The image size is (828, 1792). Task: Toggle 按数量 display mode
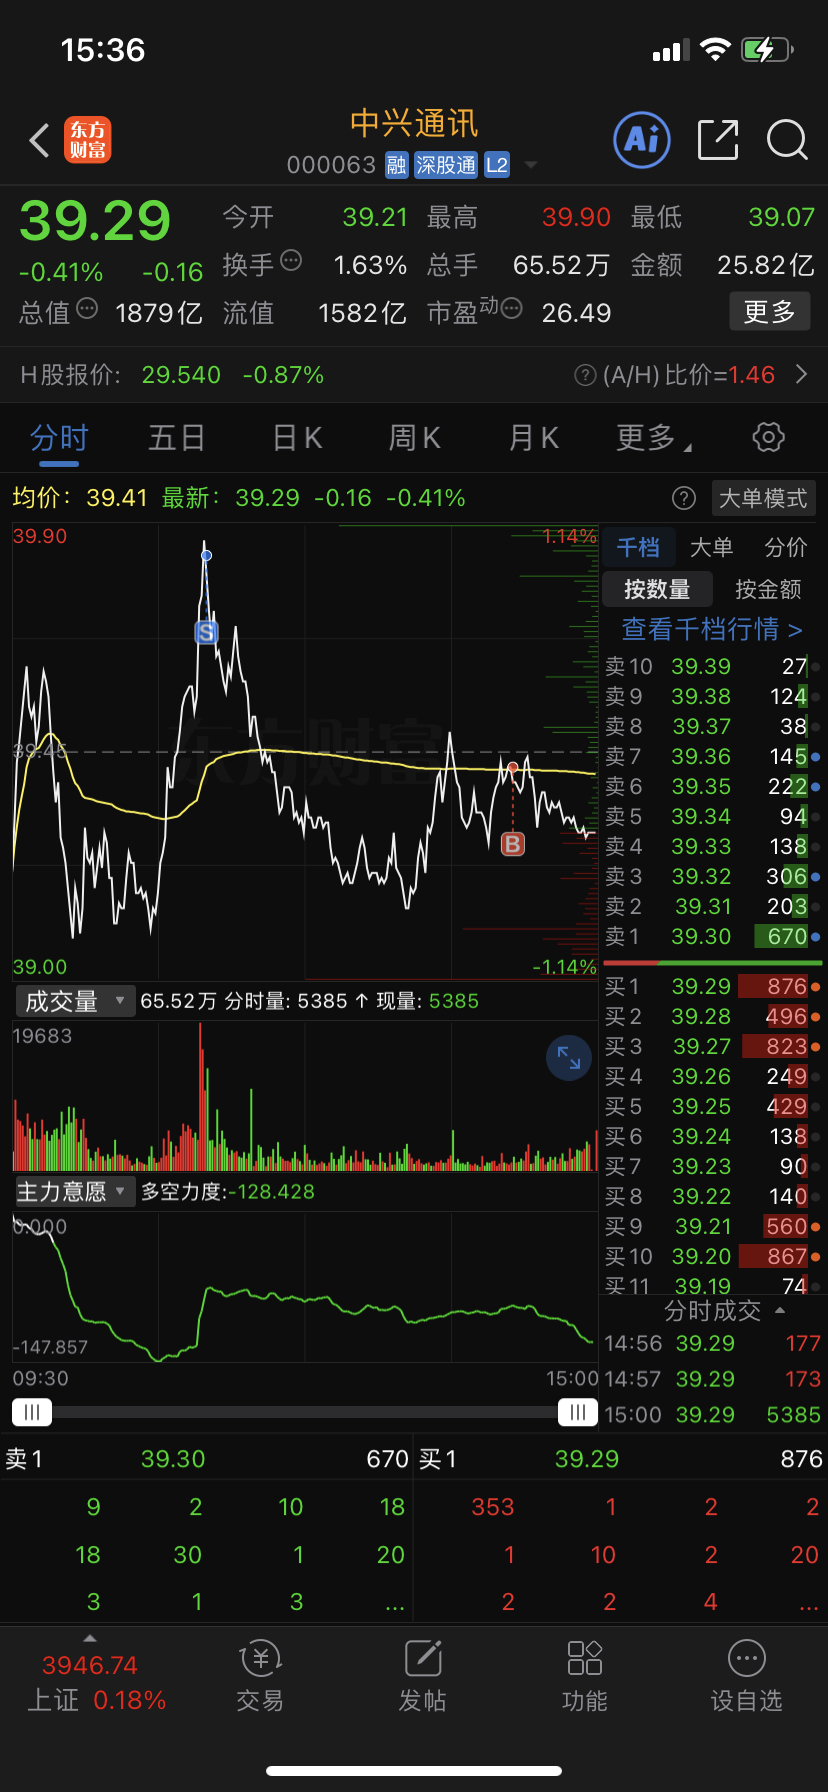pyautogui.click(x=657, y=589)
